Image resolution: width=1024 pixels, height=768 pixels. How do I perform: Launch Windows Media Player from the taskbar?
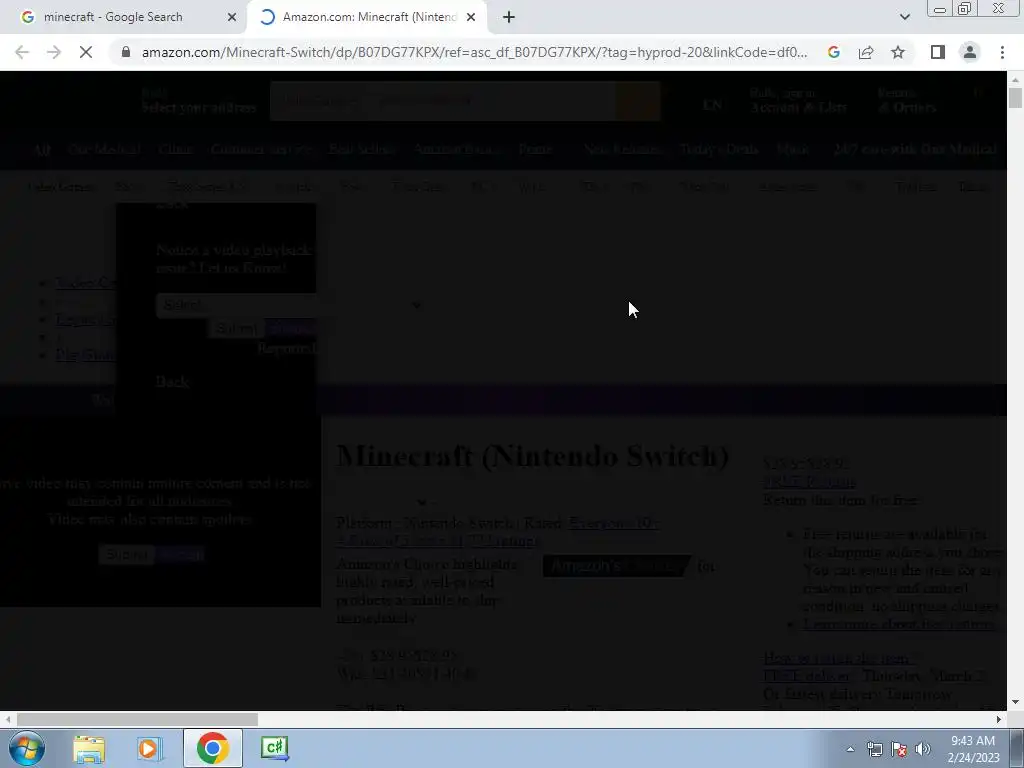pos(149,748)
